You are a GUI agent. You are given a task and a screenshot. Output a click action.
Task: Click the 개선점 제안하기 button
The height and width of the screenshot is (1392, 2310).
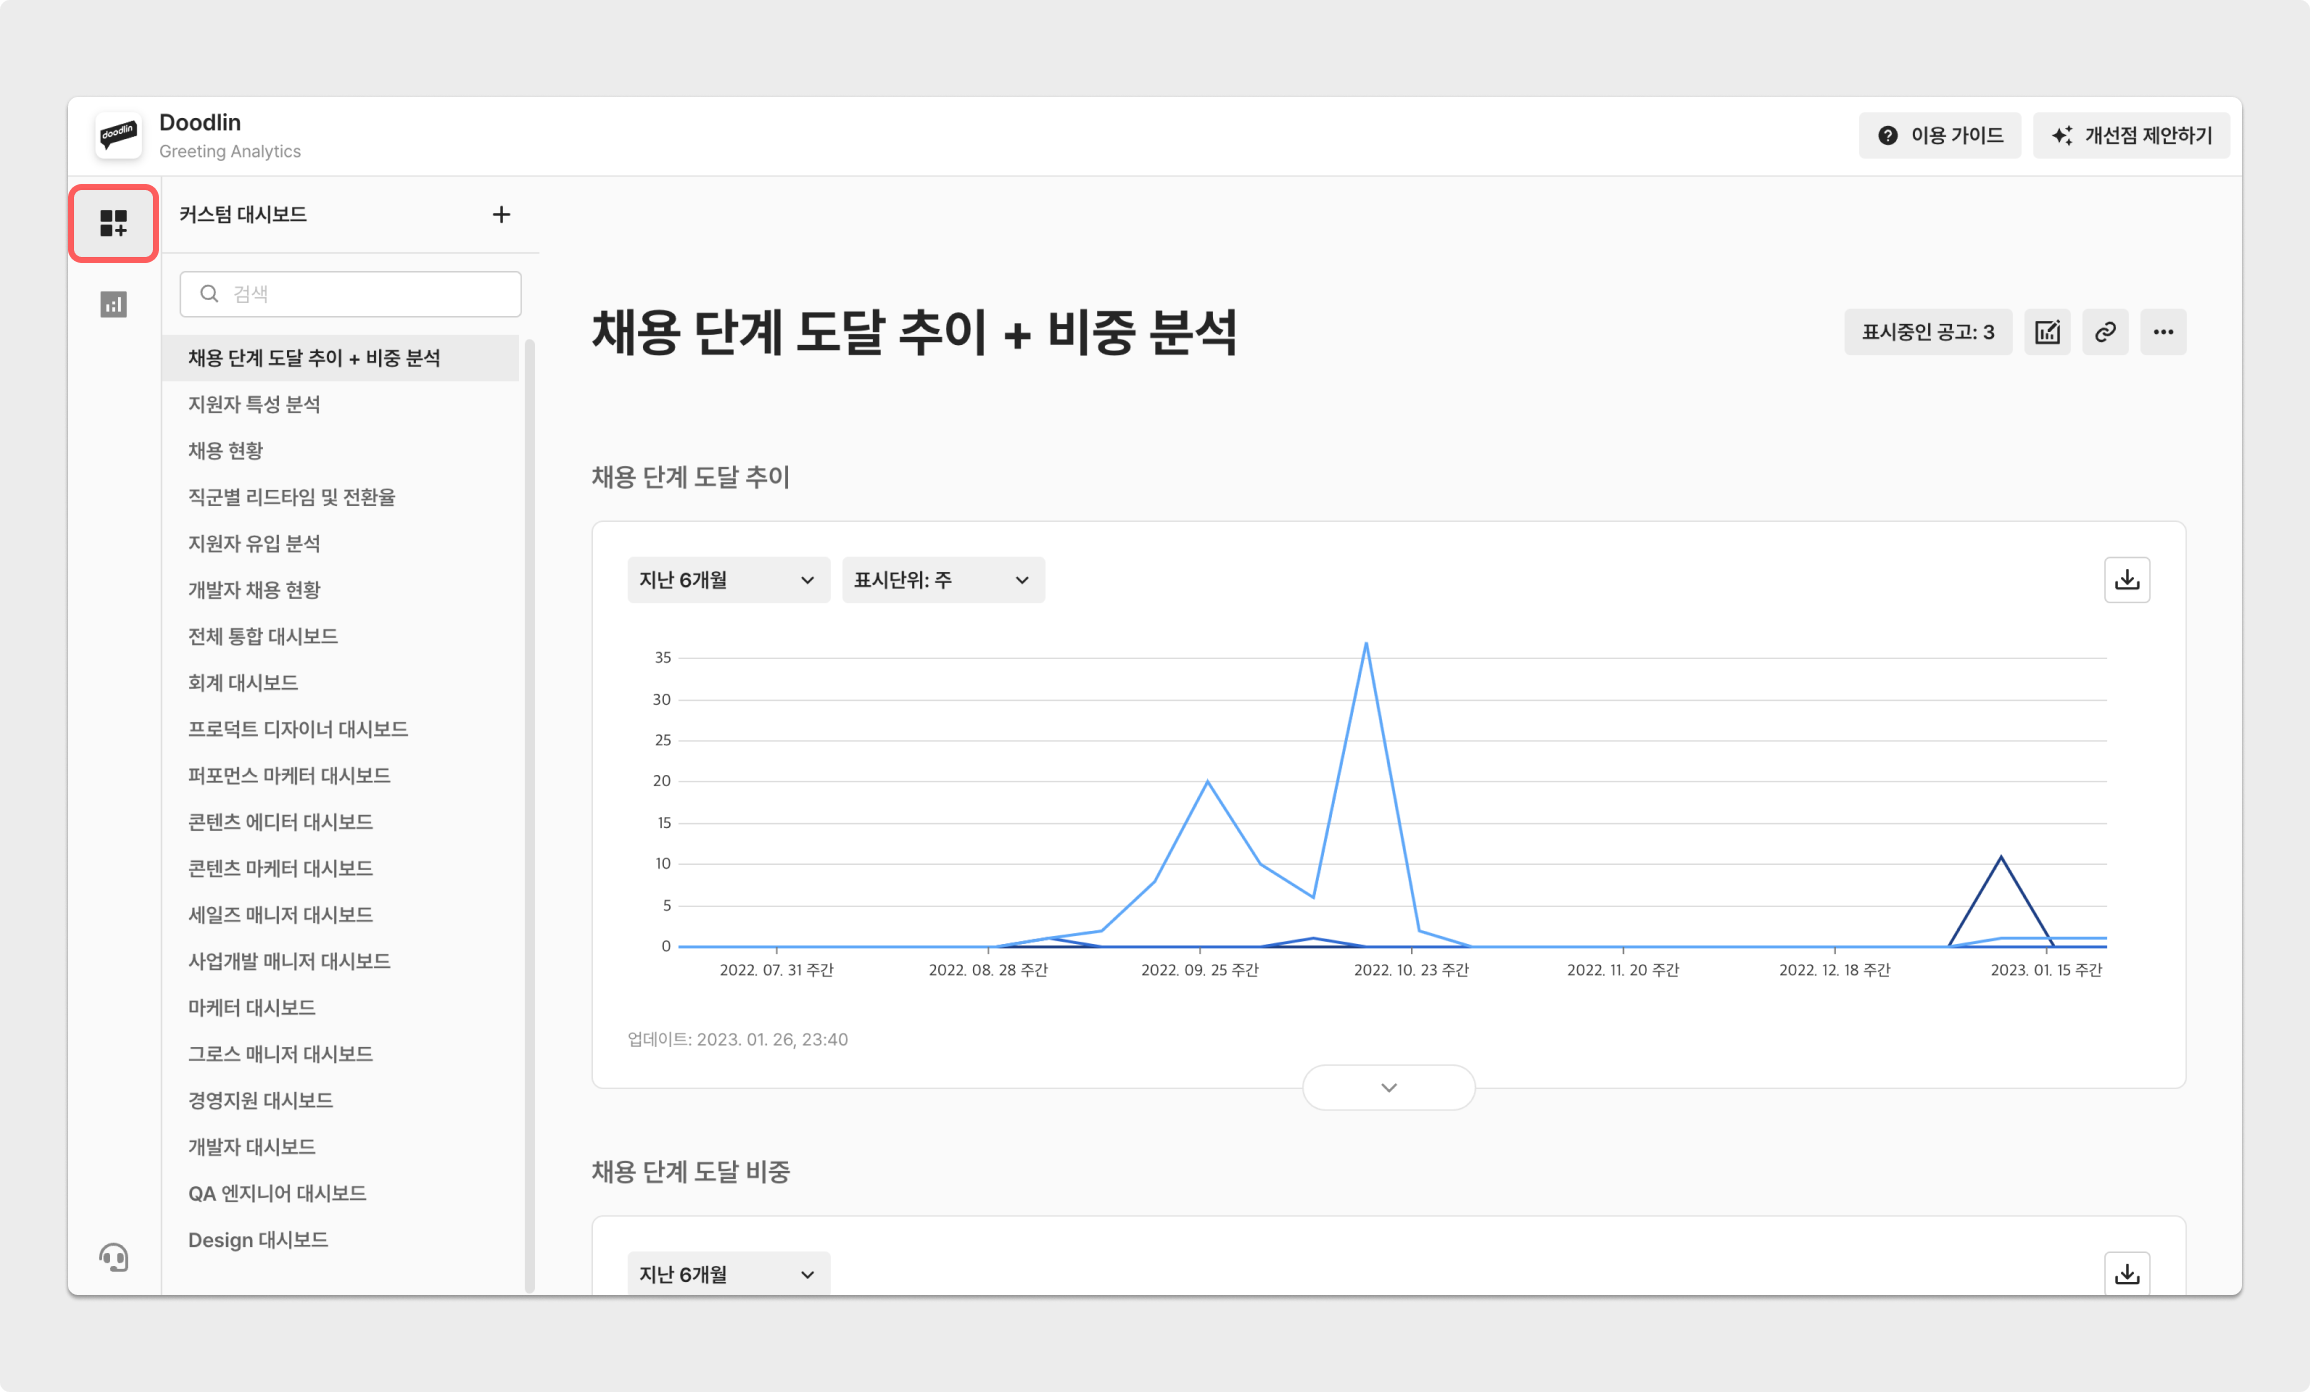(2131, 136)
